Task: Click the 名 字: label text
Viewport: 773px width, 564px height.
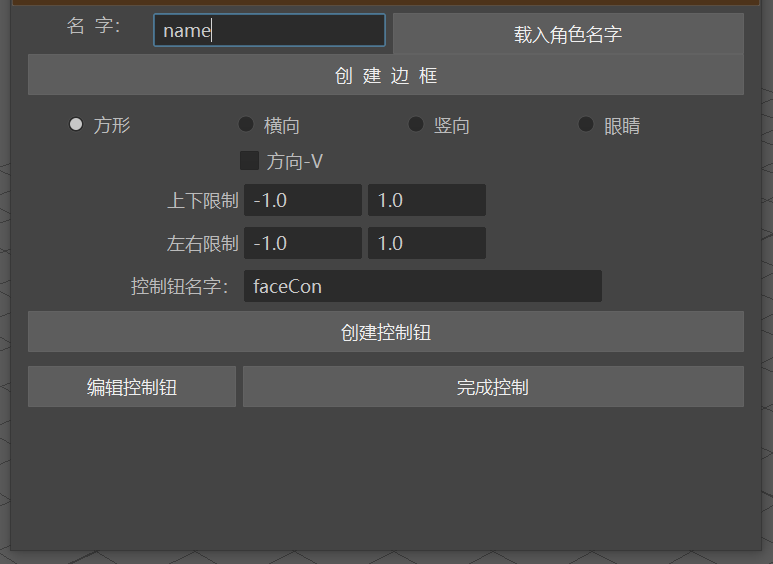Action: [x=94, y=26]
